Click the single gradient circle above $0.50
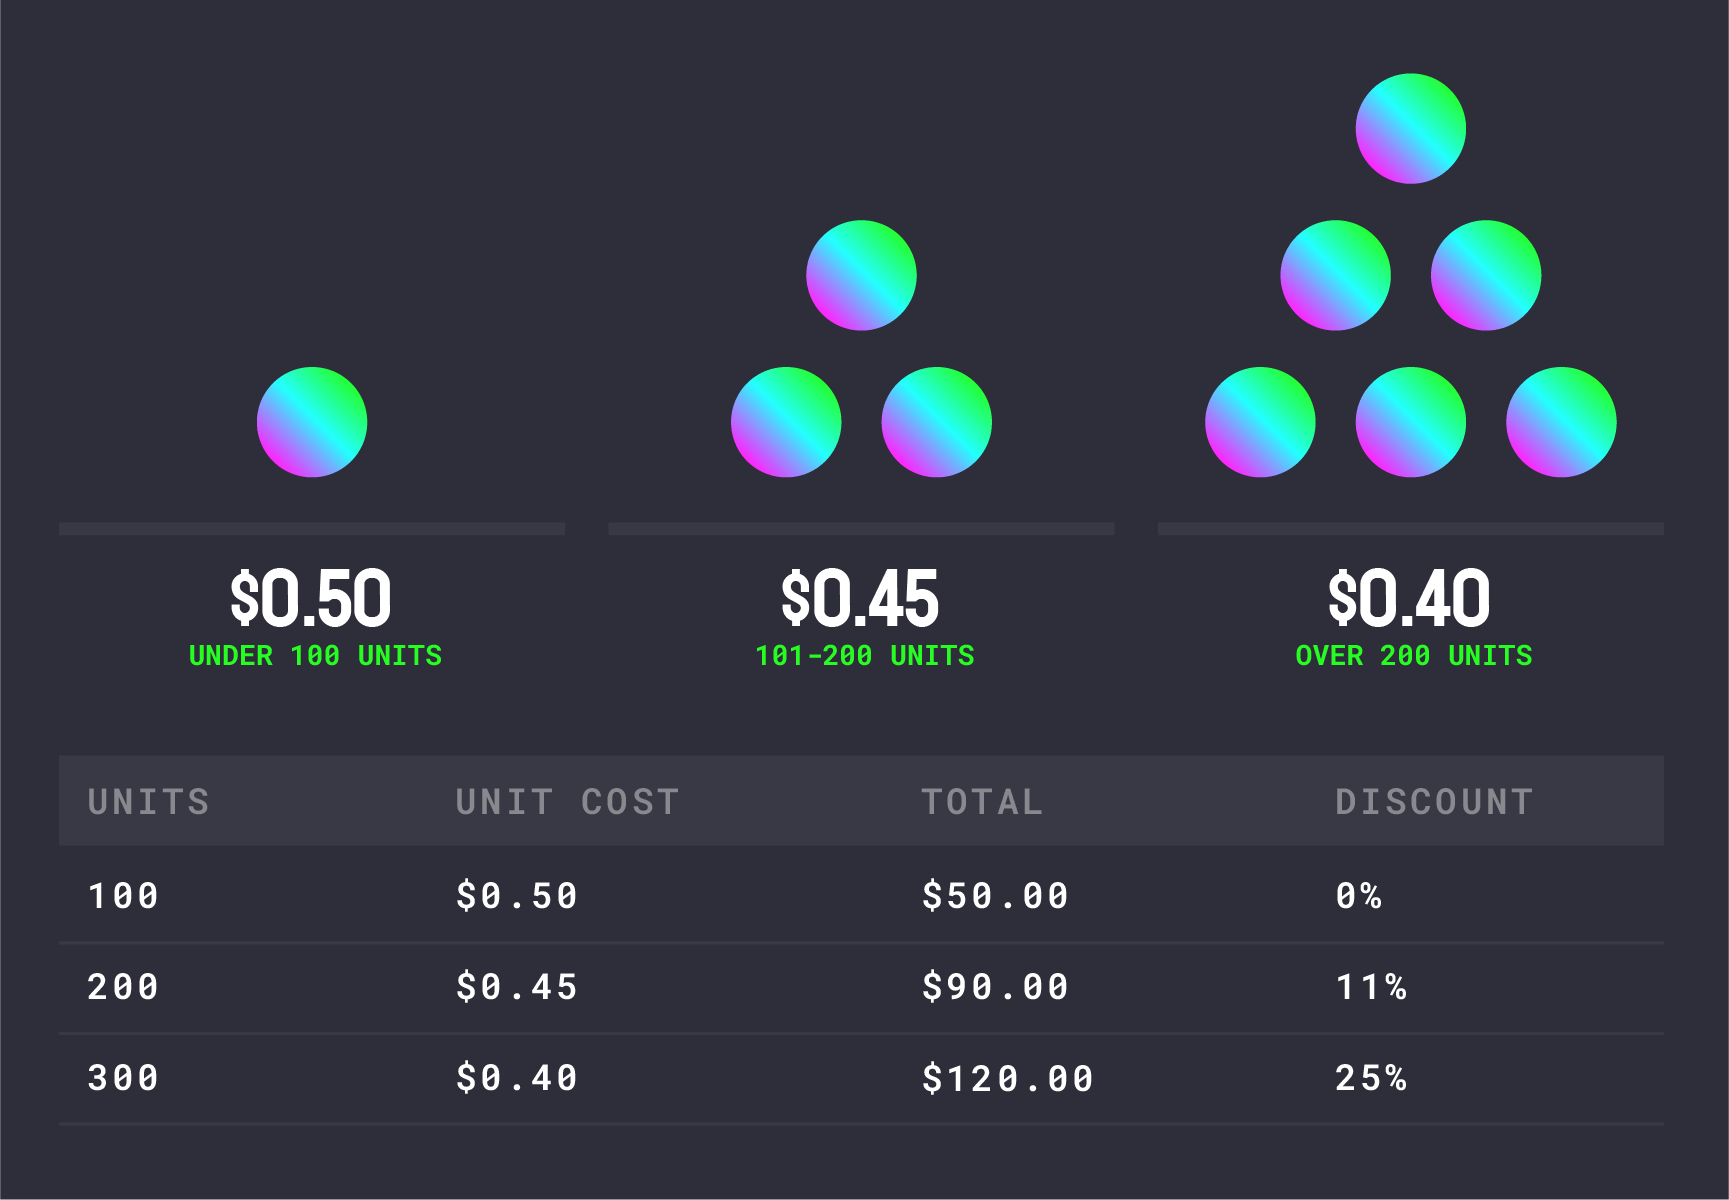Image resolution: width=1729 pixels, height=1200 pixels. [x=312, y=422]
